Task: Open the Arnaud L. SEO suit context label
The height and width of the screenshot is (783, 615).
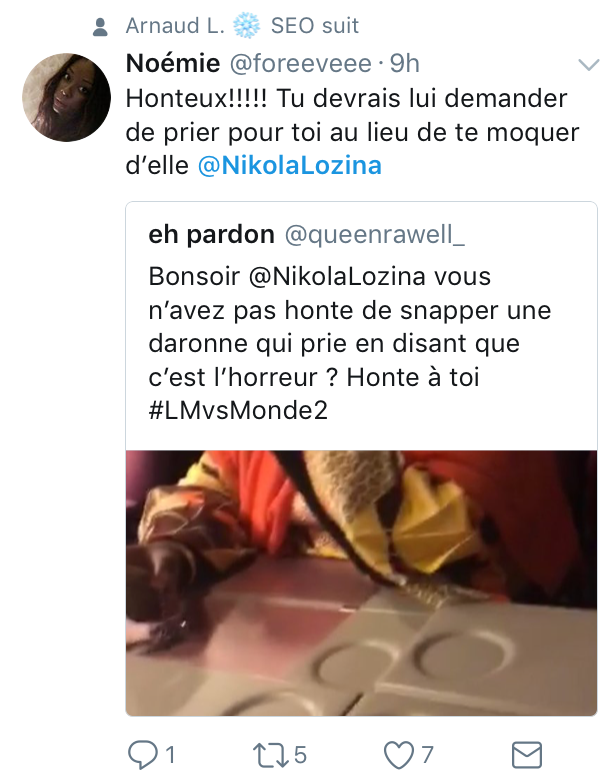Action: click(x=242, y=25)
